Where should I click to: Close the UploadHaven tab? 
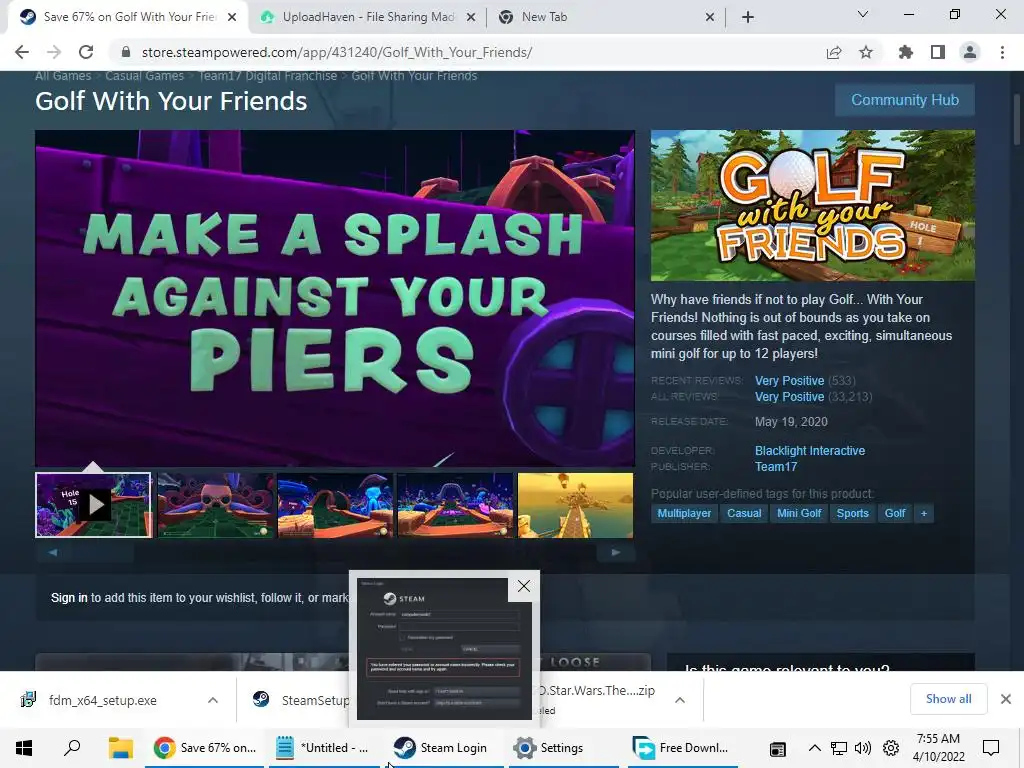point(471,18)
